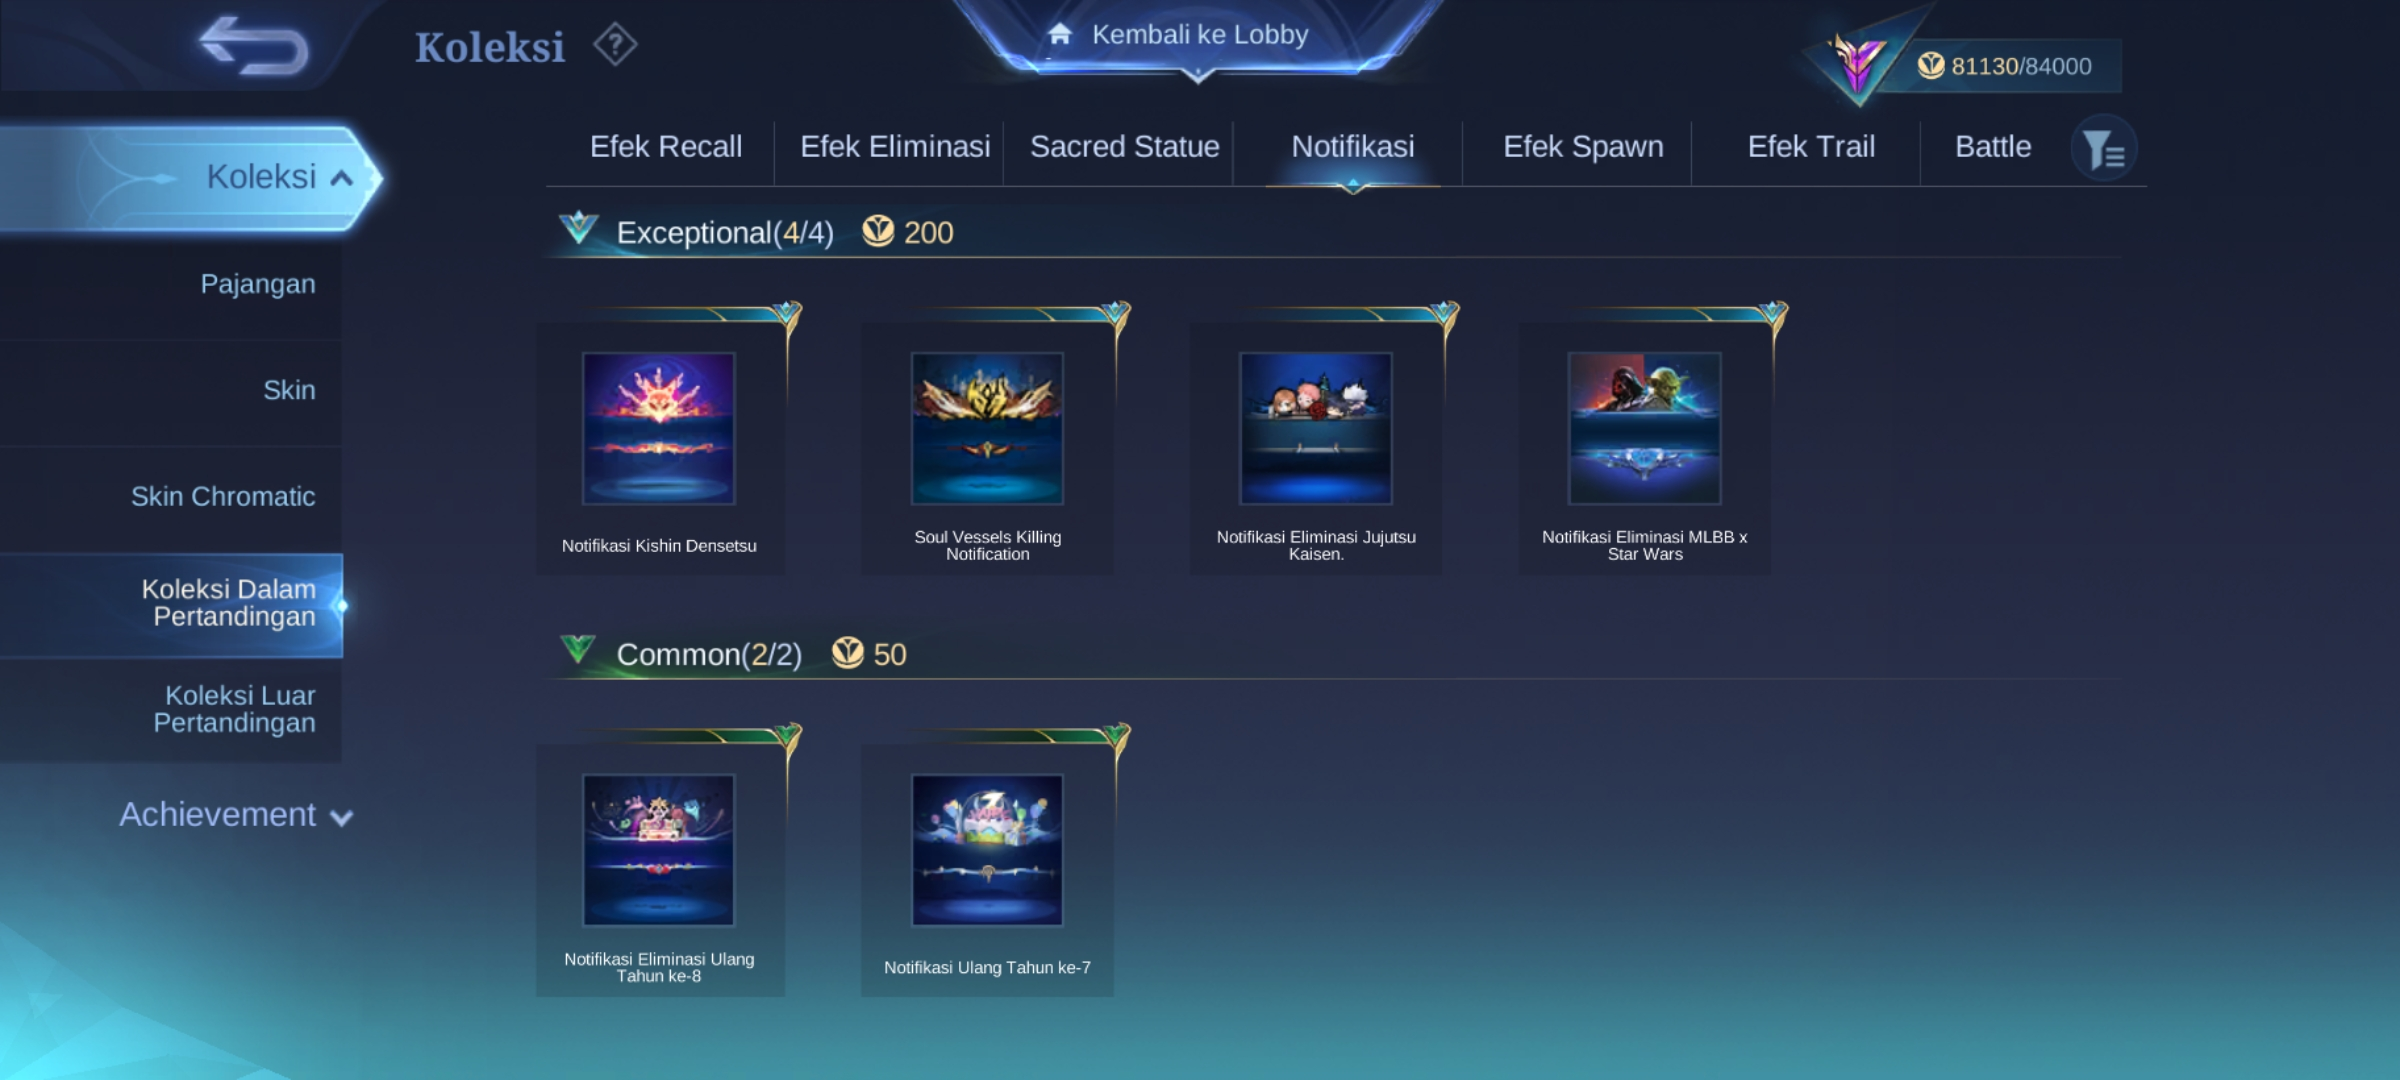Switch to the Efek Eliminasi tab
Screen dimensions: 2400x1080
coord(895,147)
